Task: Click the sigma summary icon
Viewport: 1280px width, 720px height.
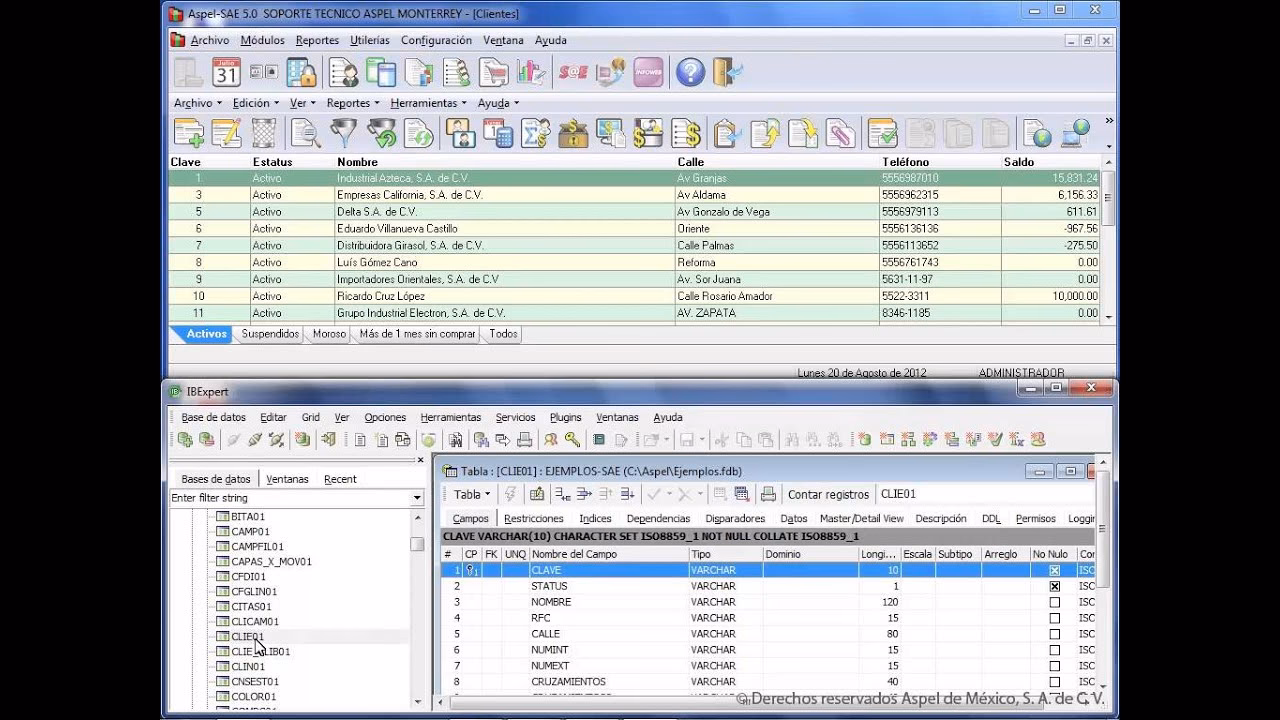Action: [535, 132]
